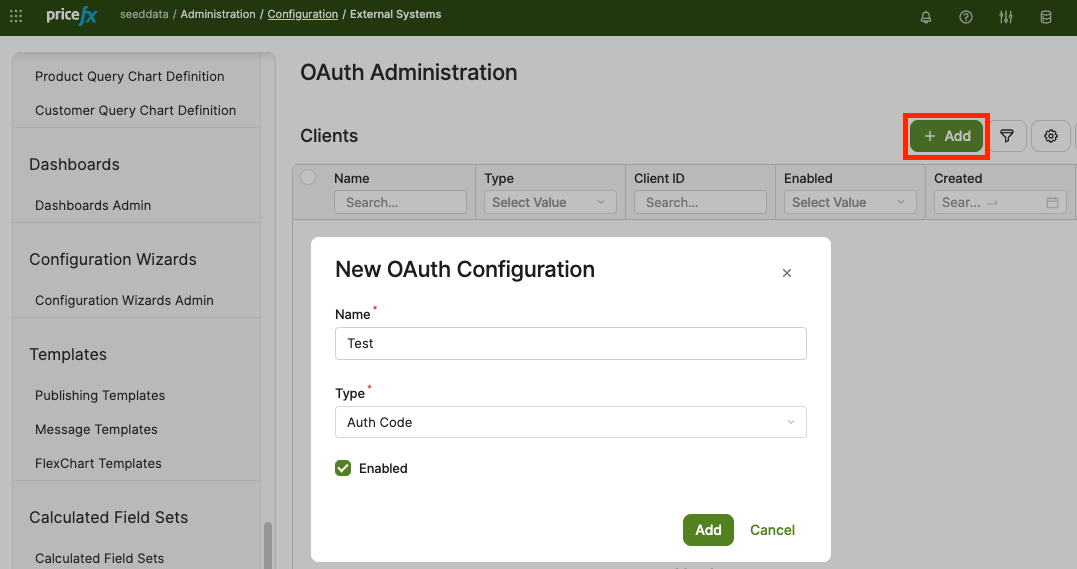Image resolution: width=1077 pixels, height=569 pixels.
Task: Click the Add button in dialog
Action: (708, 530)
